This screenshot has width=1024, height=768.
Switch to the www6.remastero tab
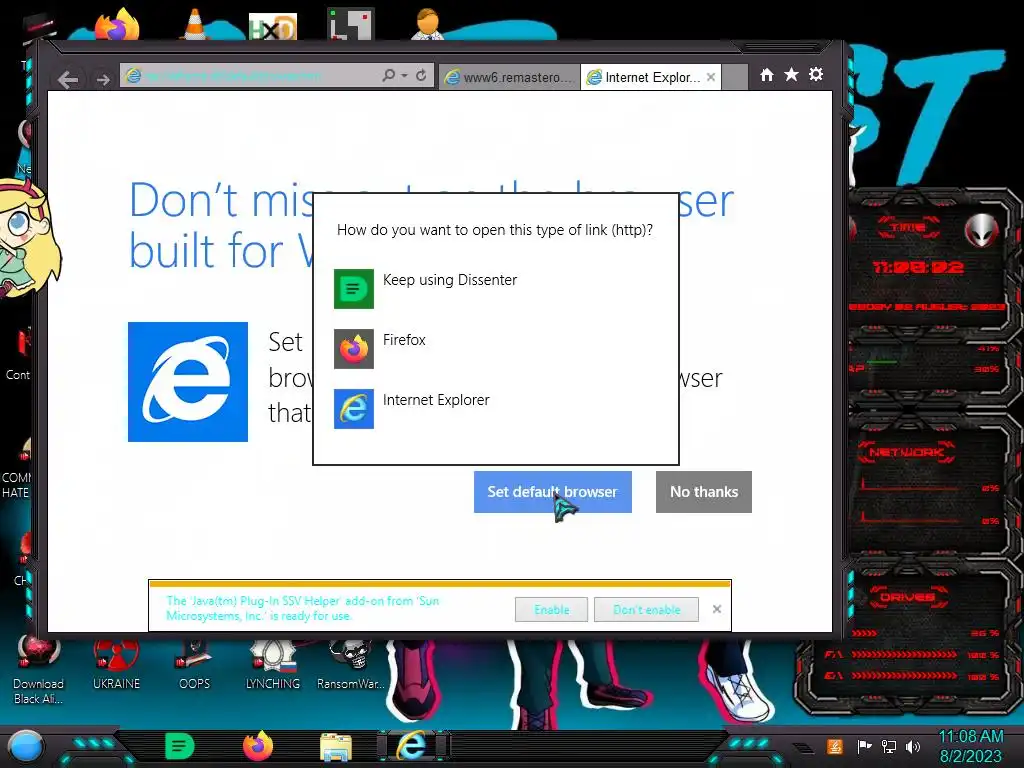(x=509, y=77)
